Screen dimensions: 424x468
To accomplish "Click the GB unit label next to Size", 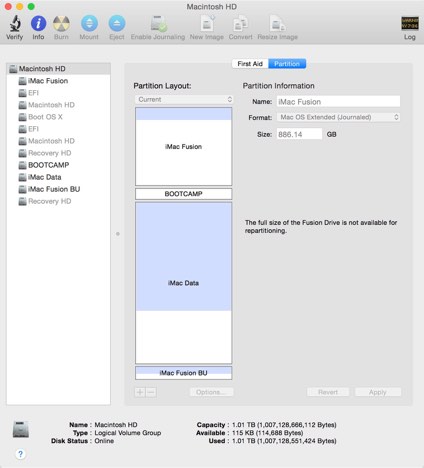I will 331,134.
